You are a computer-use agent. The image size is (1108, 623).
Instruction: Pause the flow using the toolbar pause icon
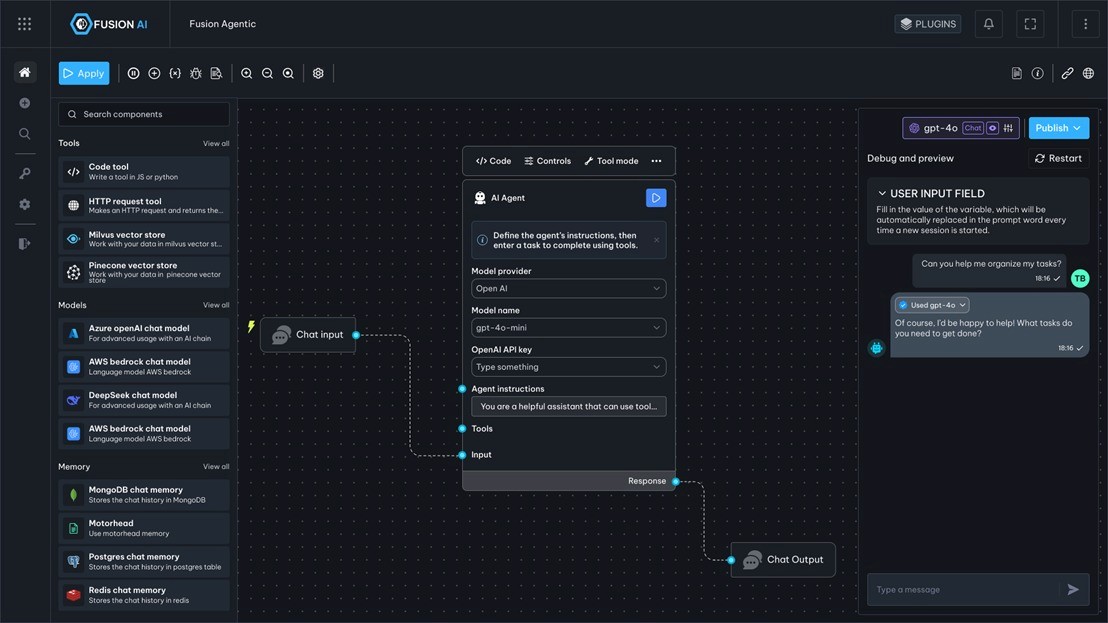134,73
